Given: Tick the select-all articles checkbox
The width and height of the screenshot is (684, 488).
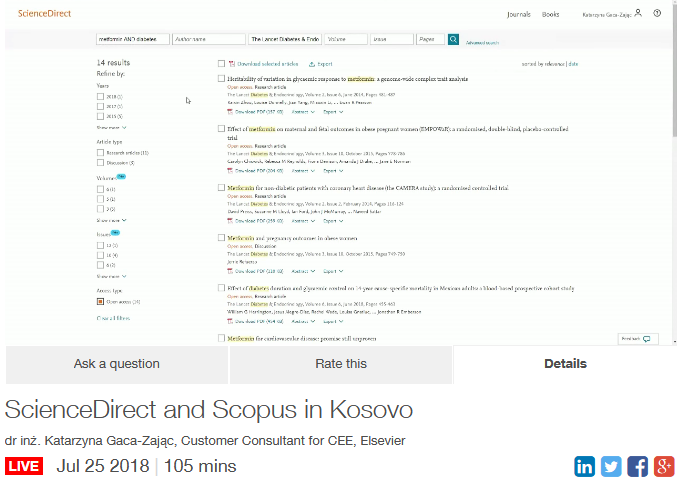Looking at the screenshot, I should tap(221, 64).
